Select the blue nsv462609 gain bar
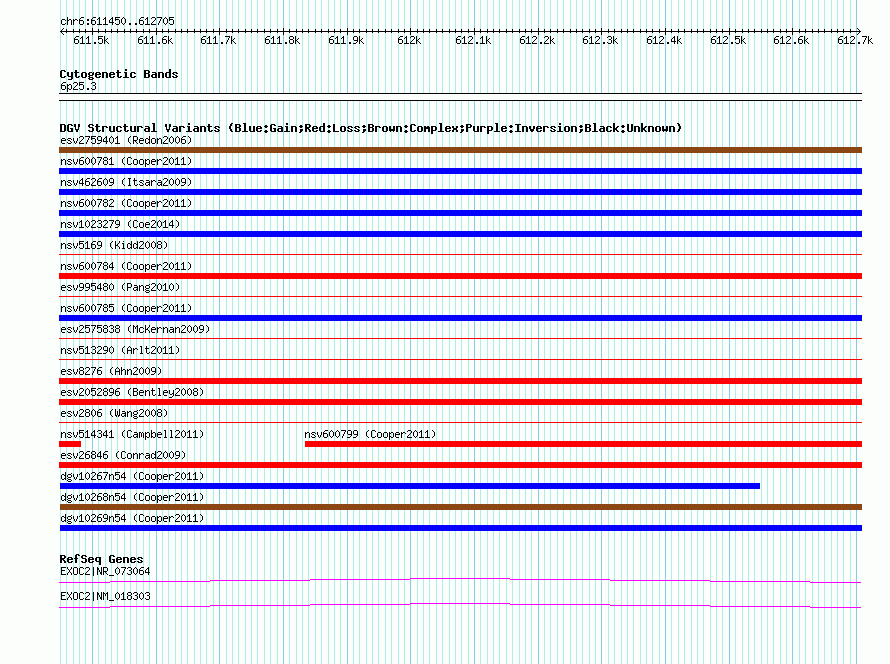The image size is (890, 664). [x=460, y=192]
